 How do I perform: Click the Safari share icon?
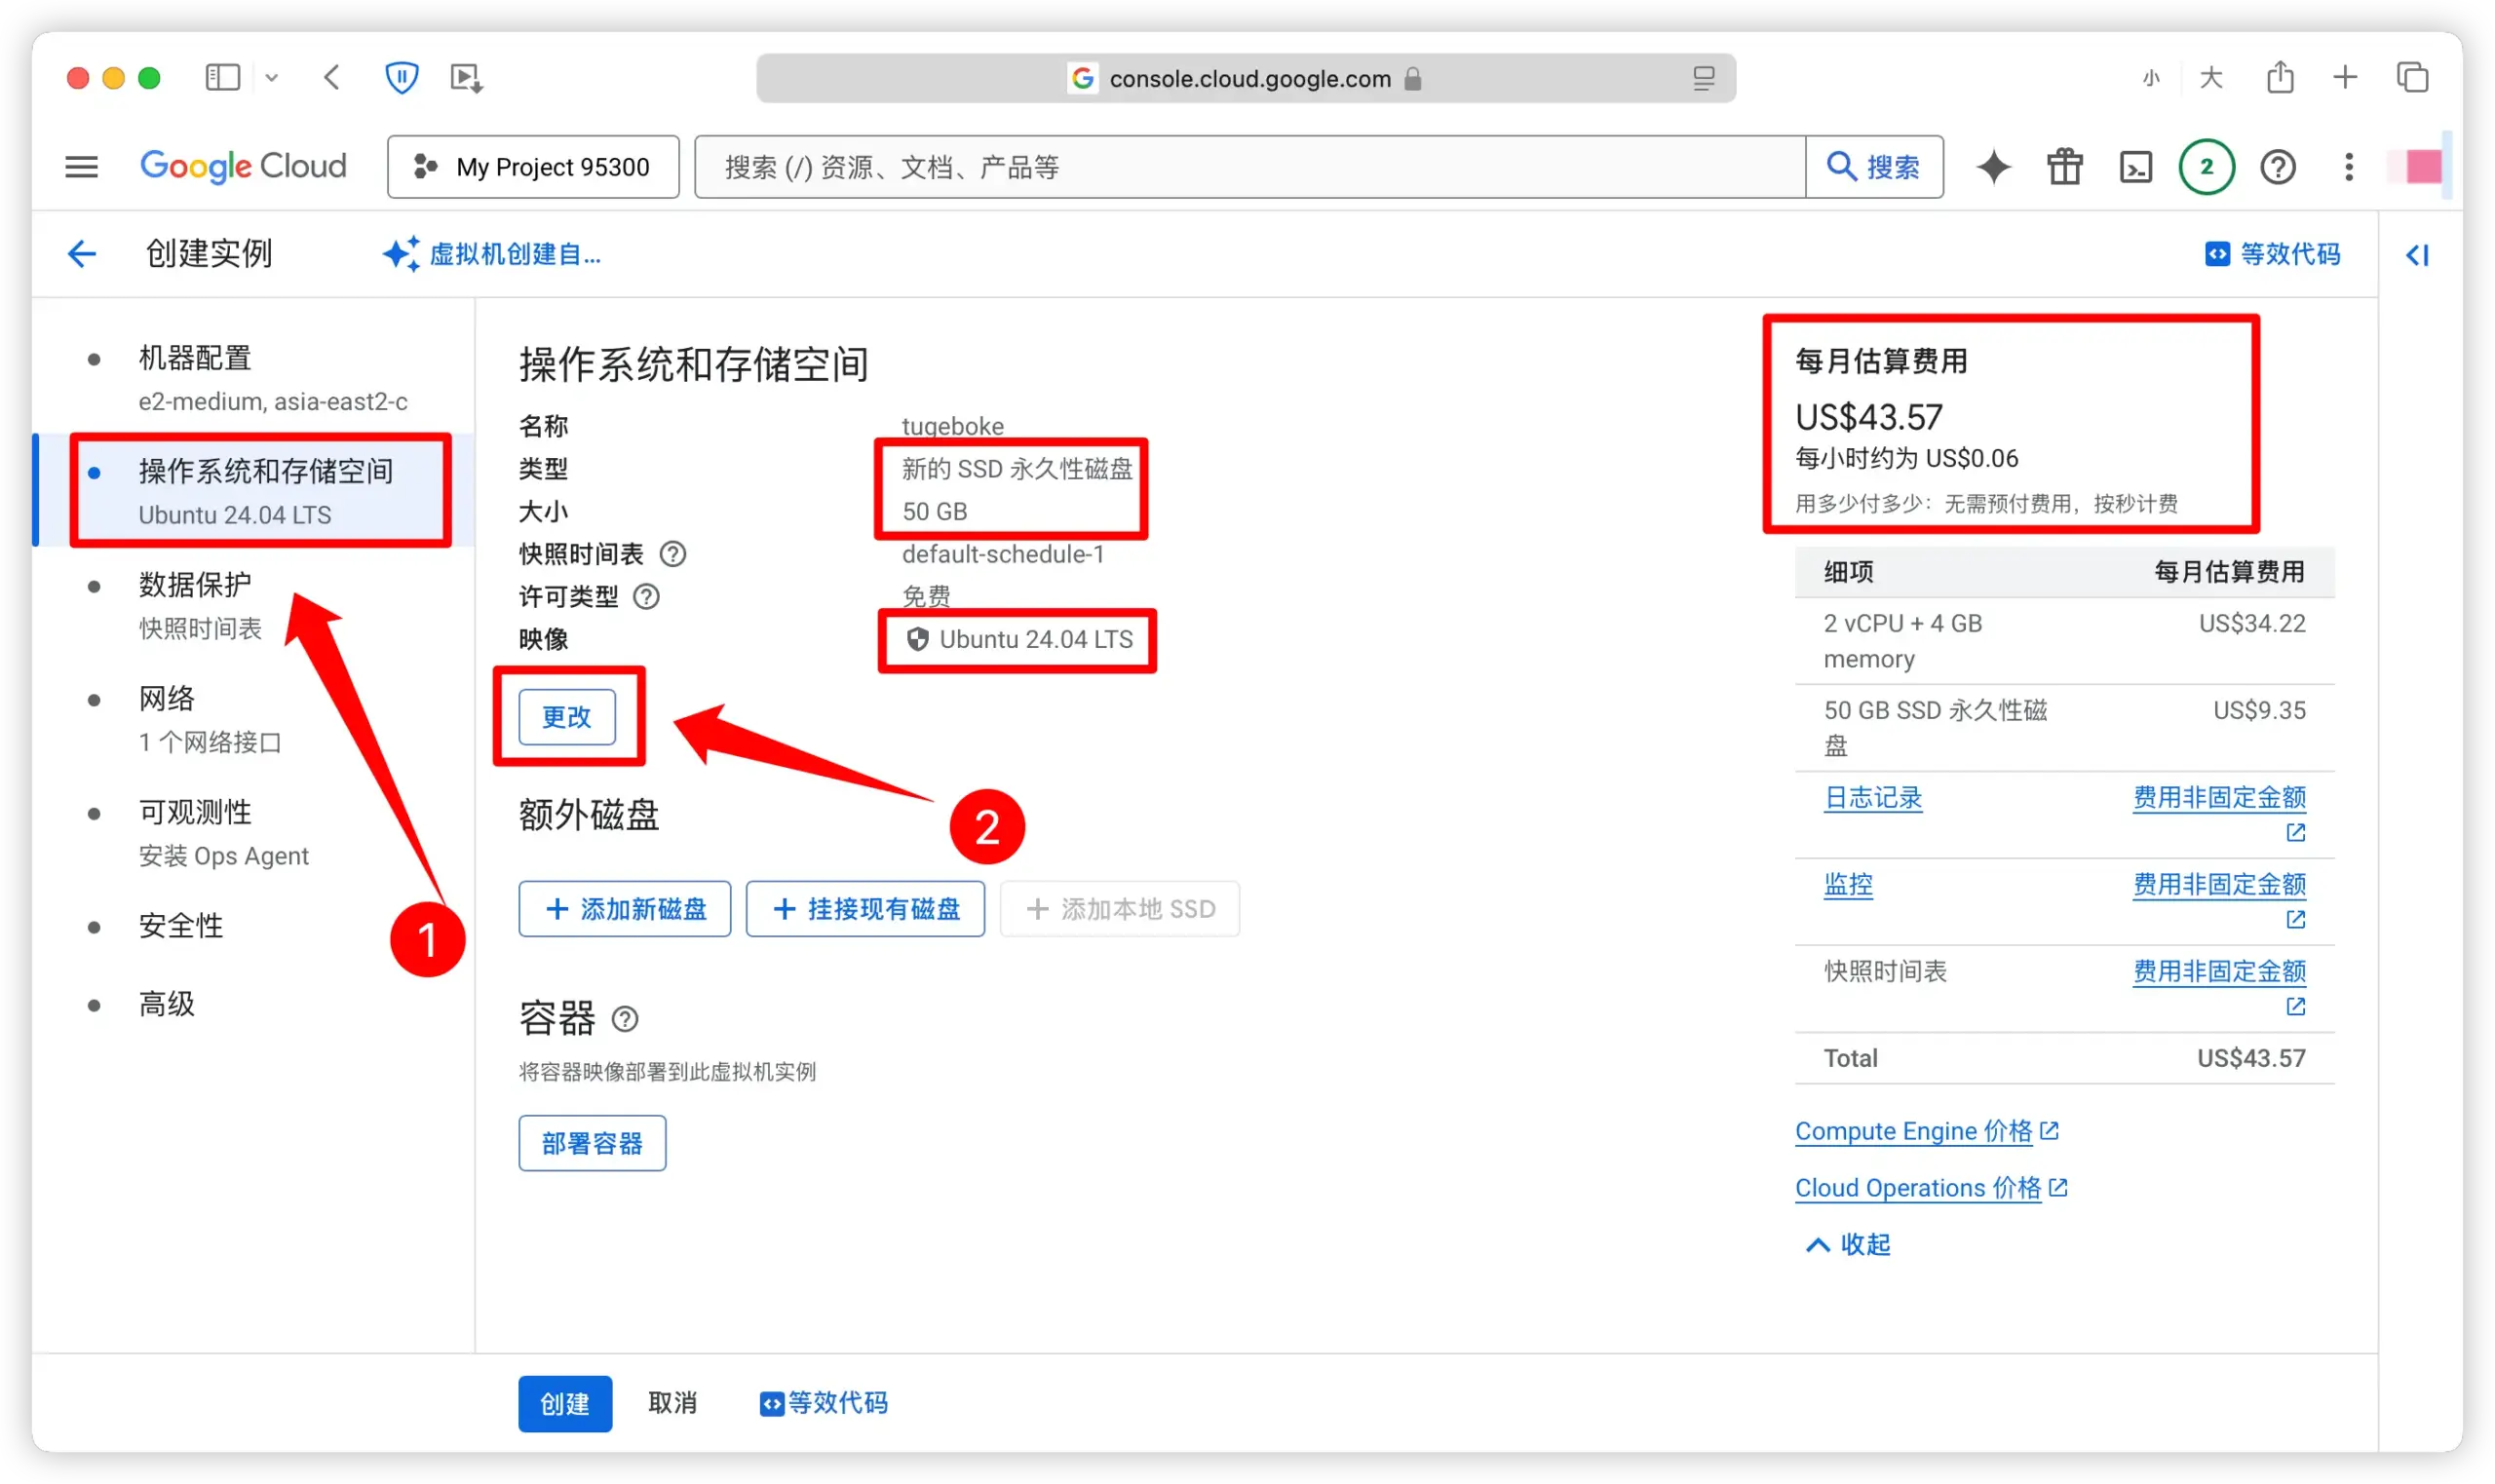2279,77
